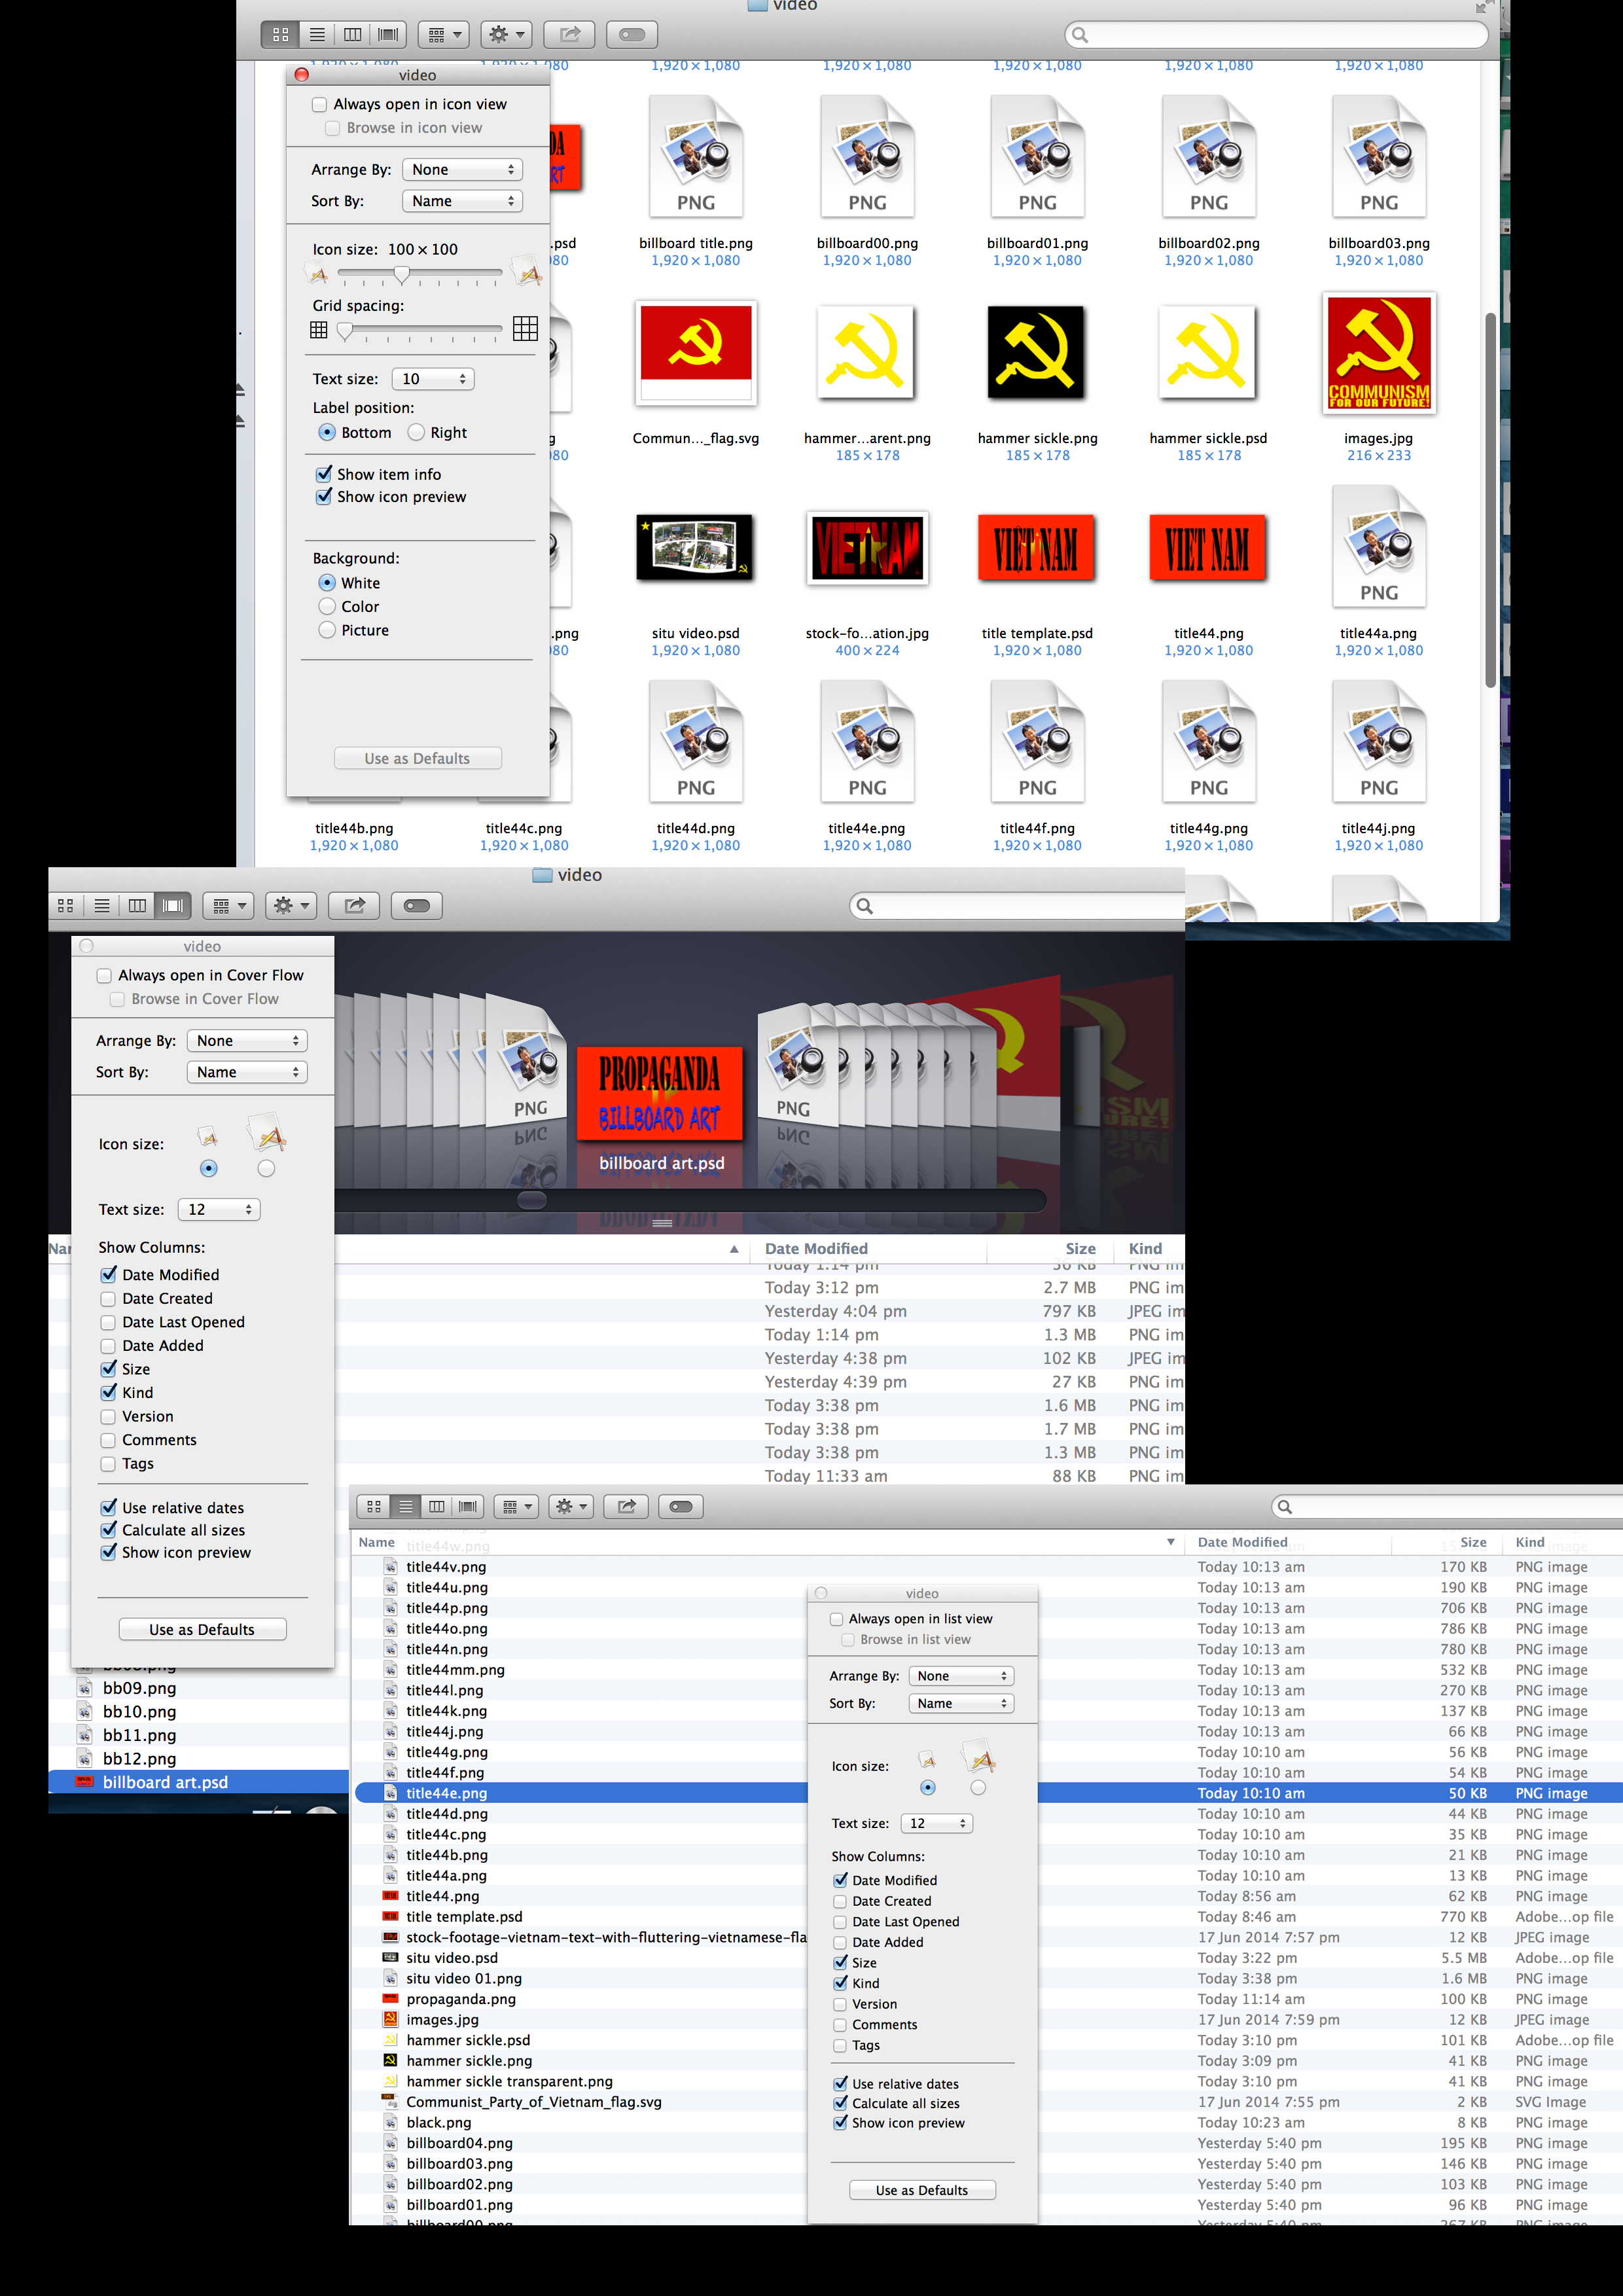Viewport: 1623px width, 2296px height.
Task: Adjust the Grid spacing slider
Action: click(345, 330)
